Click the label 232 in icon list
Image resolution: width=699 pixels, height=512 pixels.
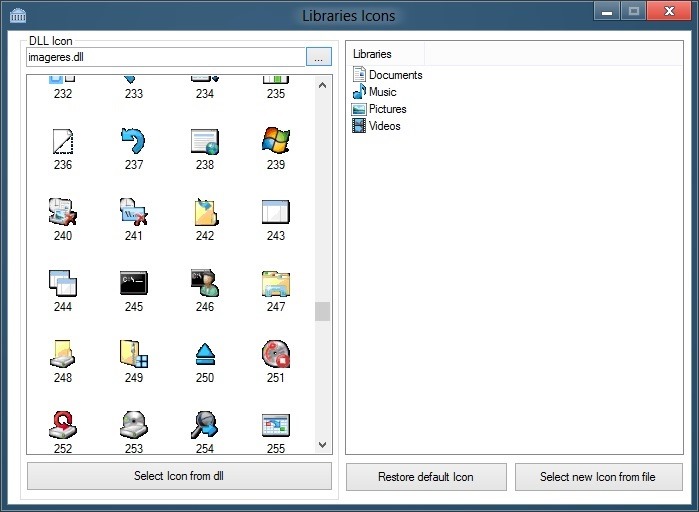click(x=63, y=94)
